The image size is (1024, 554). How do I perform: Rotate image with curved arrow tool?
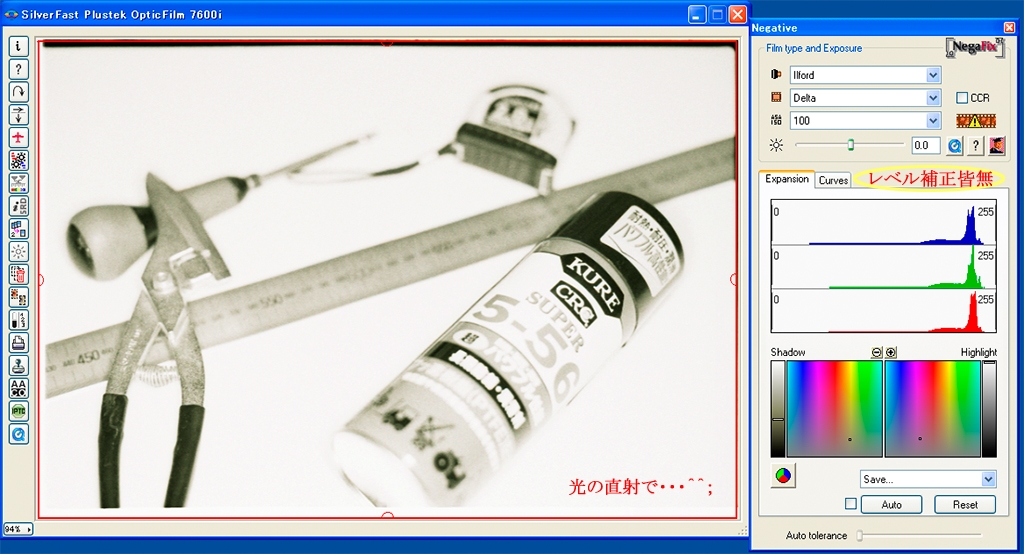[18, 91]
